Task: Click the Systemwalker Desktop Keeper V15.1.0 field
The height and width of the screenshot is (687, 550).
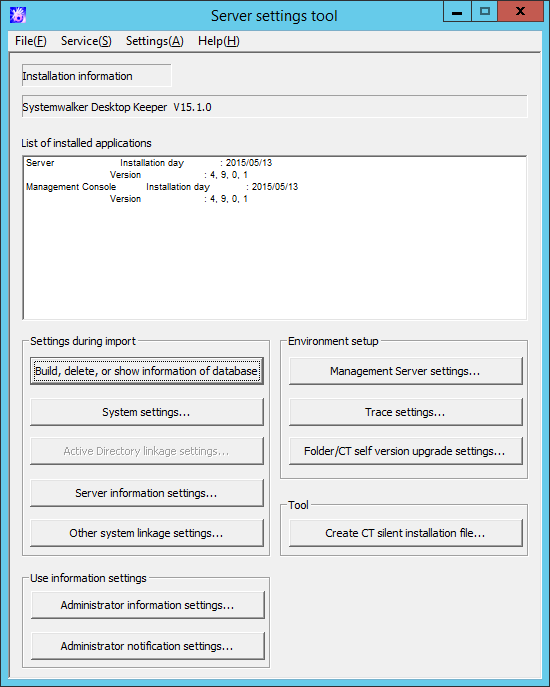Action: 274,107
